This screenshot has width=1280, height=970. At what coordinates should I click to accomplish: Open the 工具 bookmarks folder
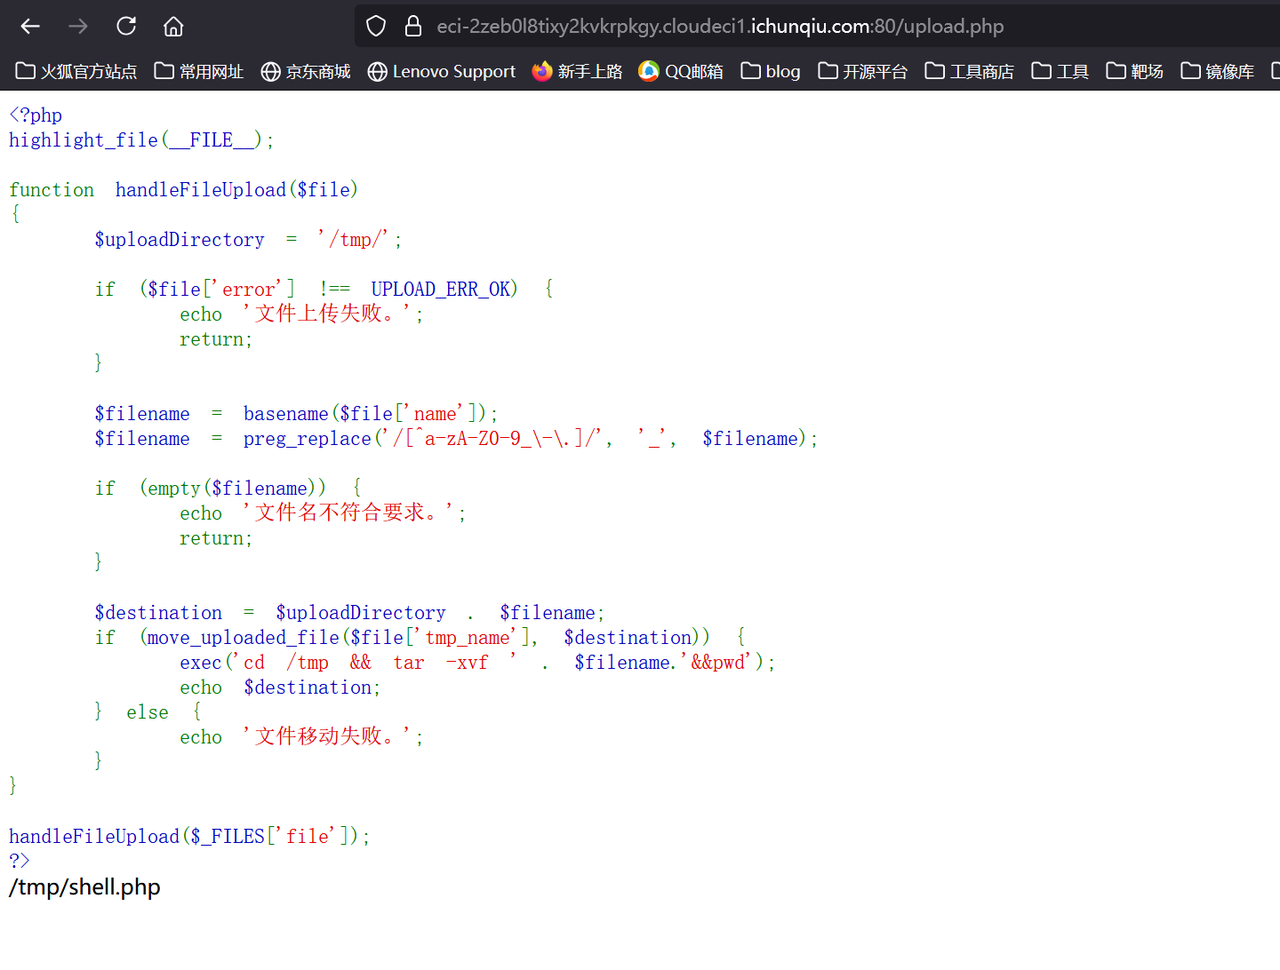click(x=1060, y=71)
